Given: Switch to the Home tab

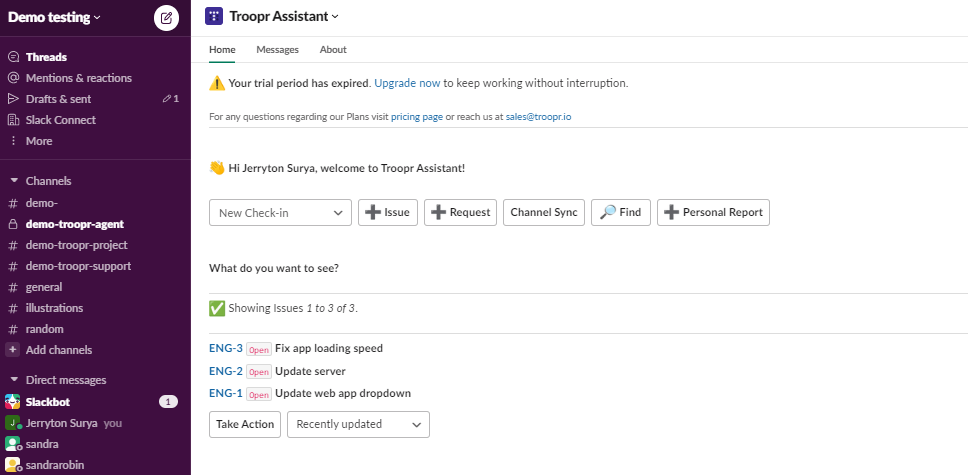Looking at the screenshot, I should (222, 49).
